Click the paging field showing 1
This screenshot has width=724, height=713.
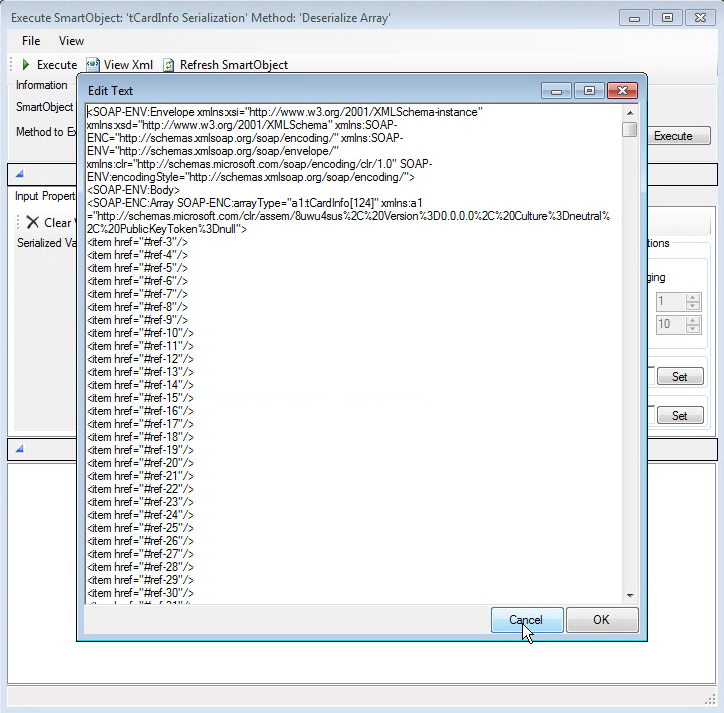coord(671,302)
